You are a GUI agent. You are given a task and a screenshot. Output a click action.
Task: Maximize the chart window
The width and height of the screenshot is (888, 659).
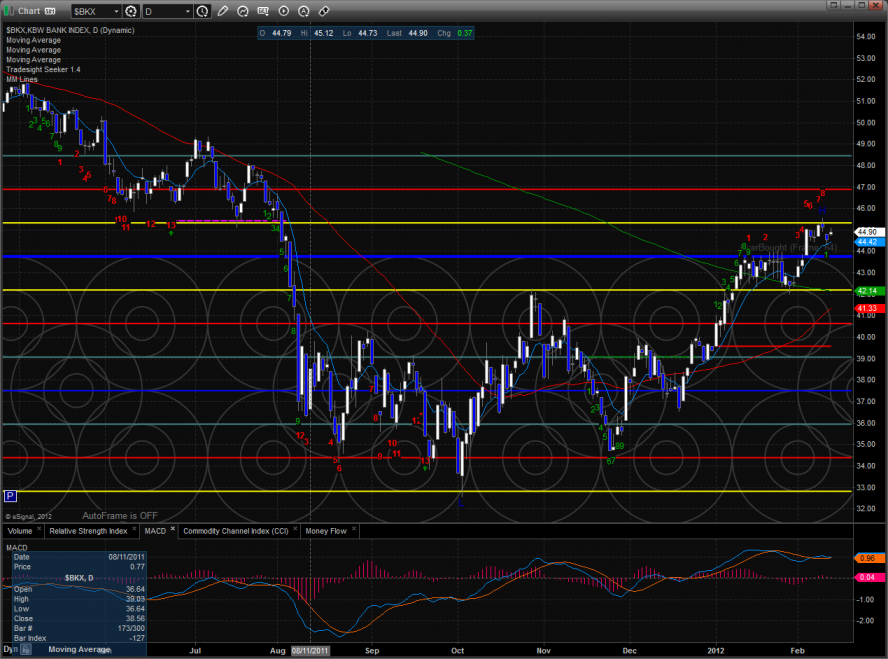tap(861, 5)
